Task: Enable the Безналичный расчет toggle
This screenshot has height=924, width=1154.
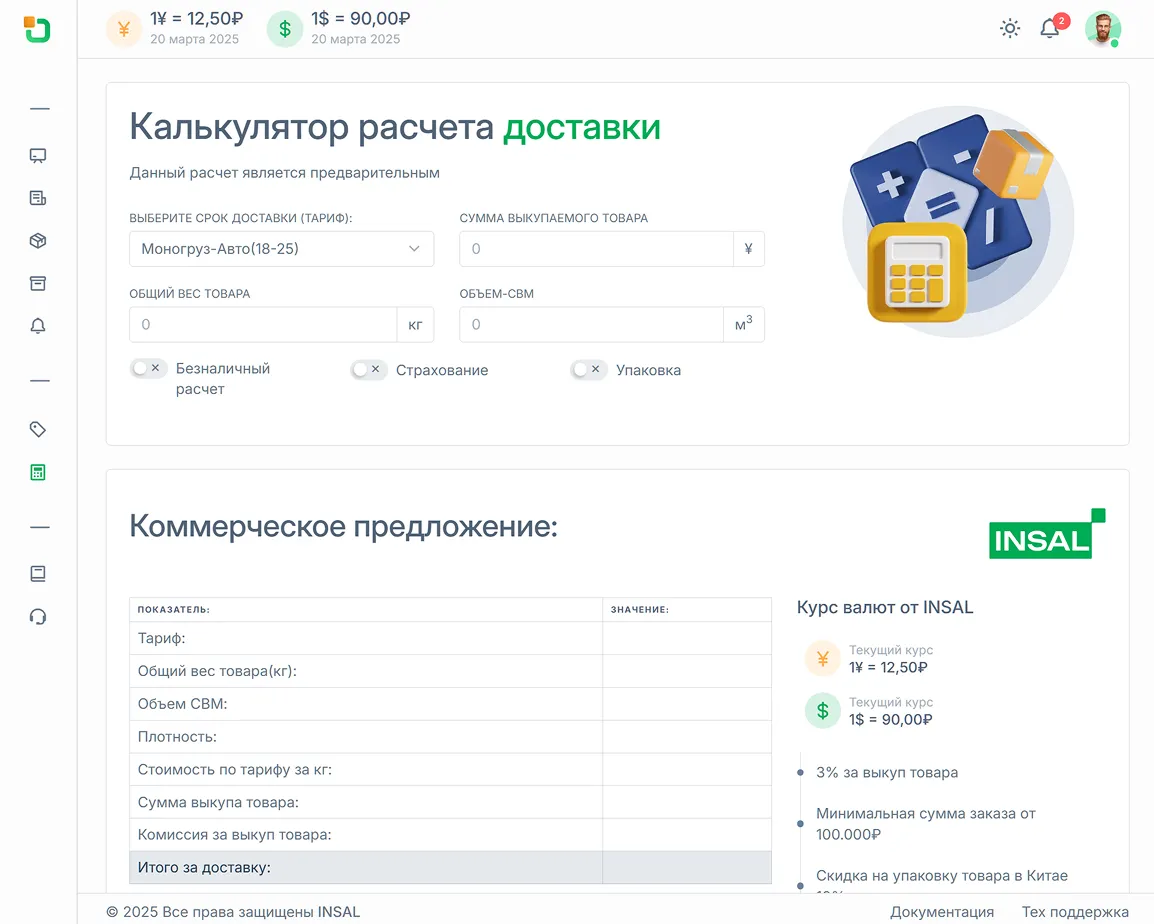Action: pyautogui.click(x=147, y=369)
